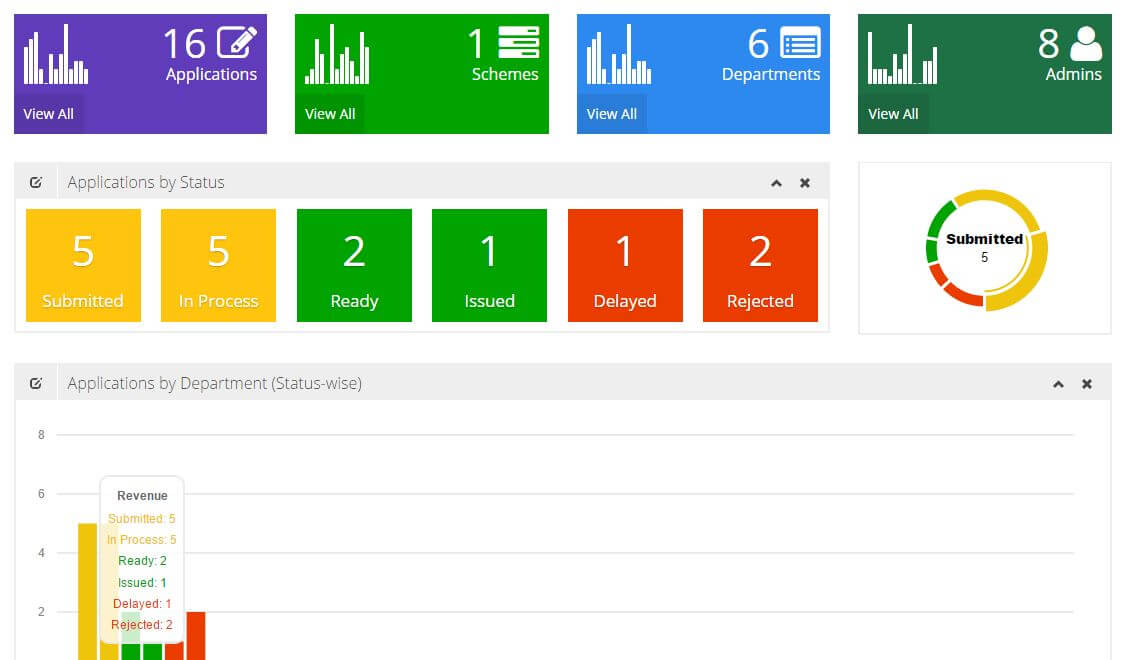
Task: Click edit icon on Applications by Department panel
Action: [36, 383]
